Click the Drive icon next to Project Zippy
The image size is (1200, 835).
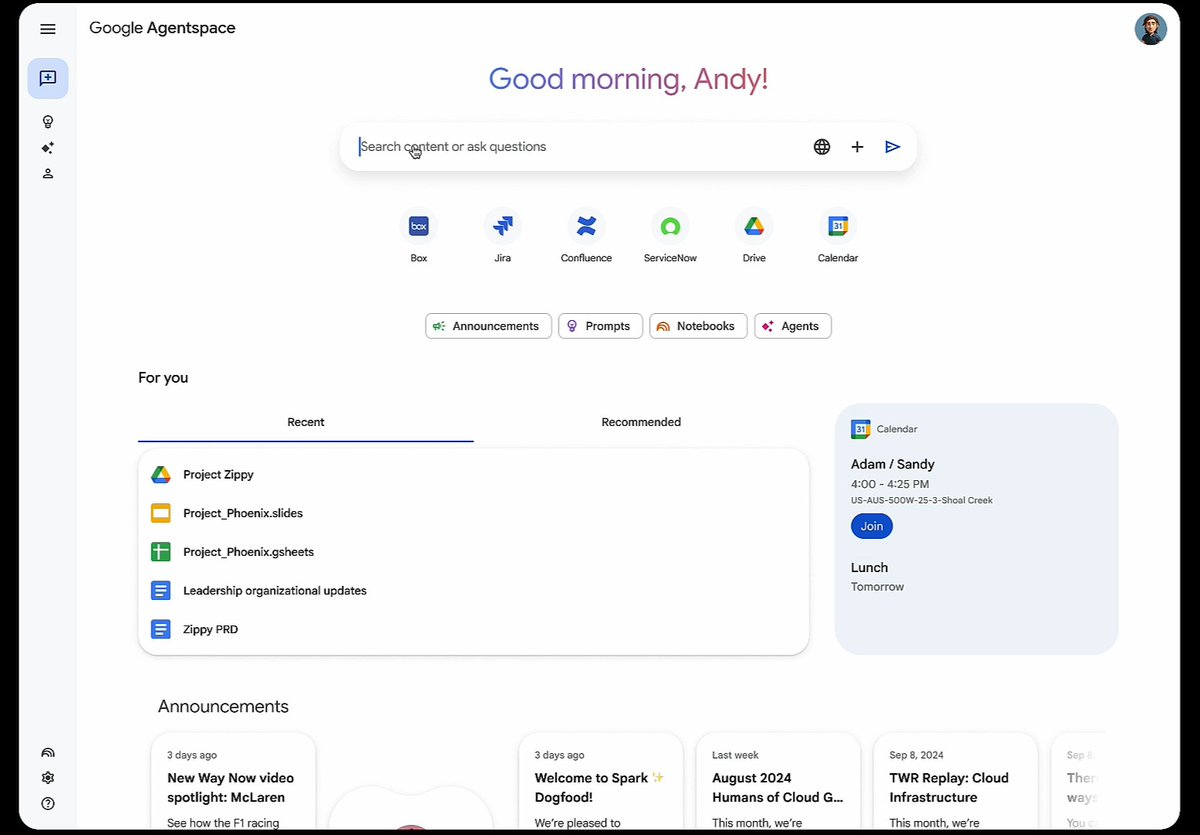161,475
